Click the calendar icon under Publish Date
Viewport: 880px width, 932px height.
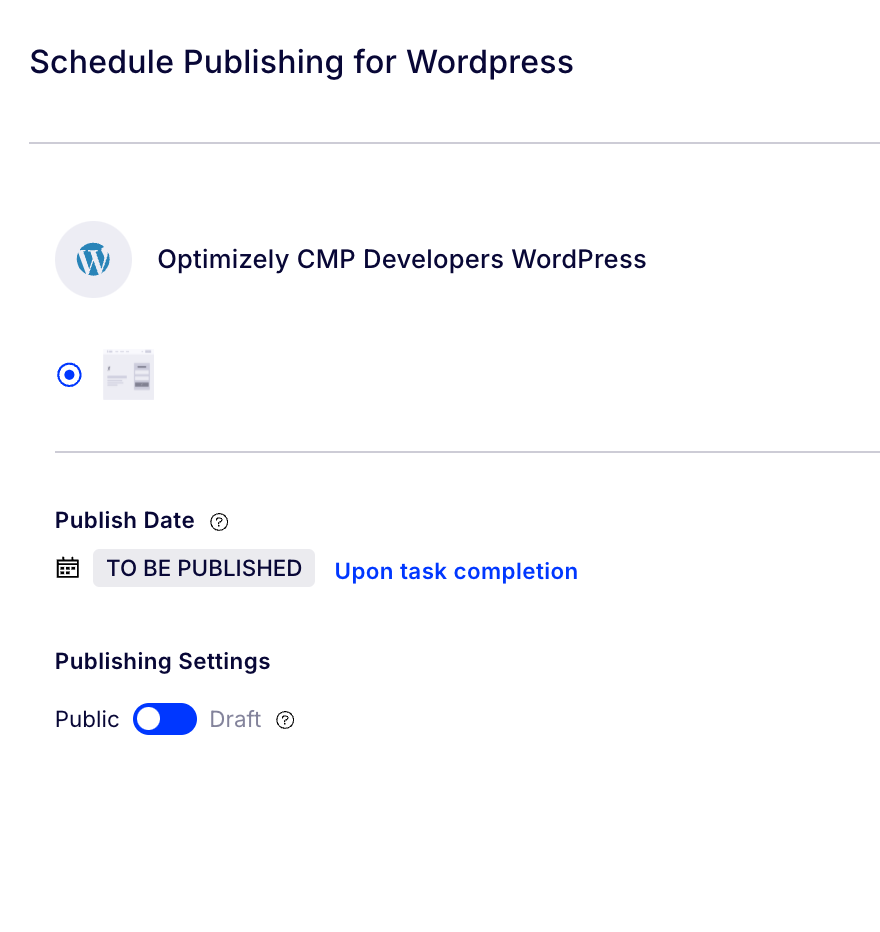pos(68,568)
